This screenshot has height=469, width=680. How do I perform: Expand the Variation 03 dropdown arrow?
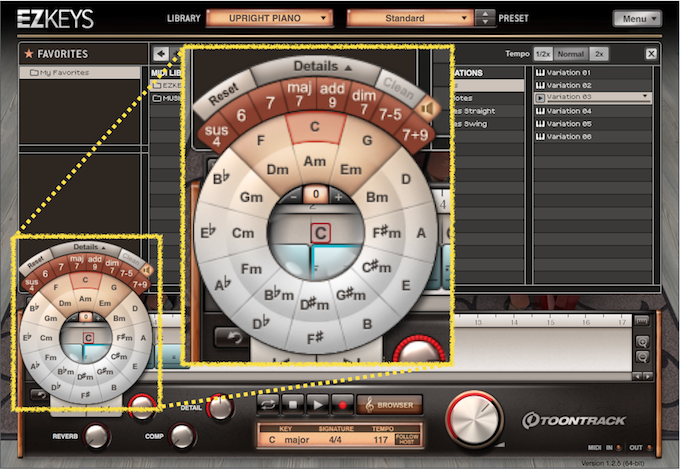(644, 96)
